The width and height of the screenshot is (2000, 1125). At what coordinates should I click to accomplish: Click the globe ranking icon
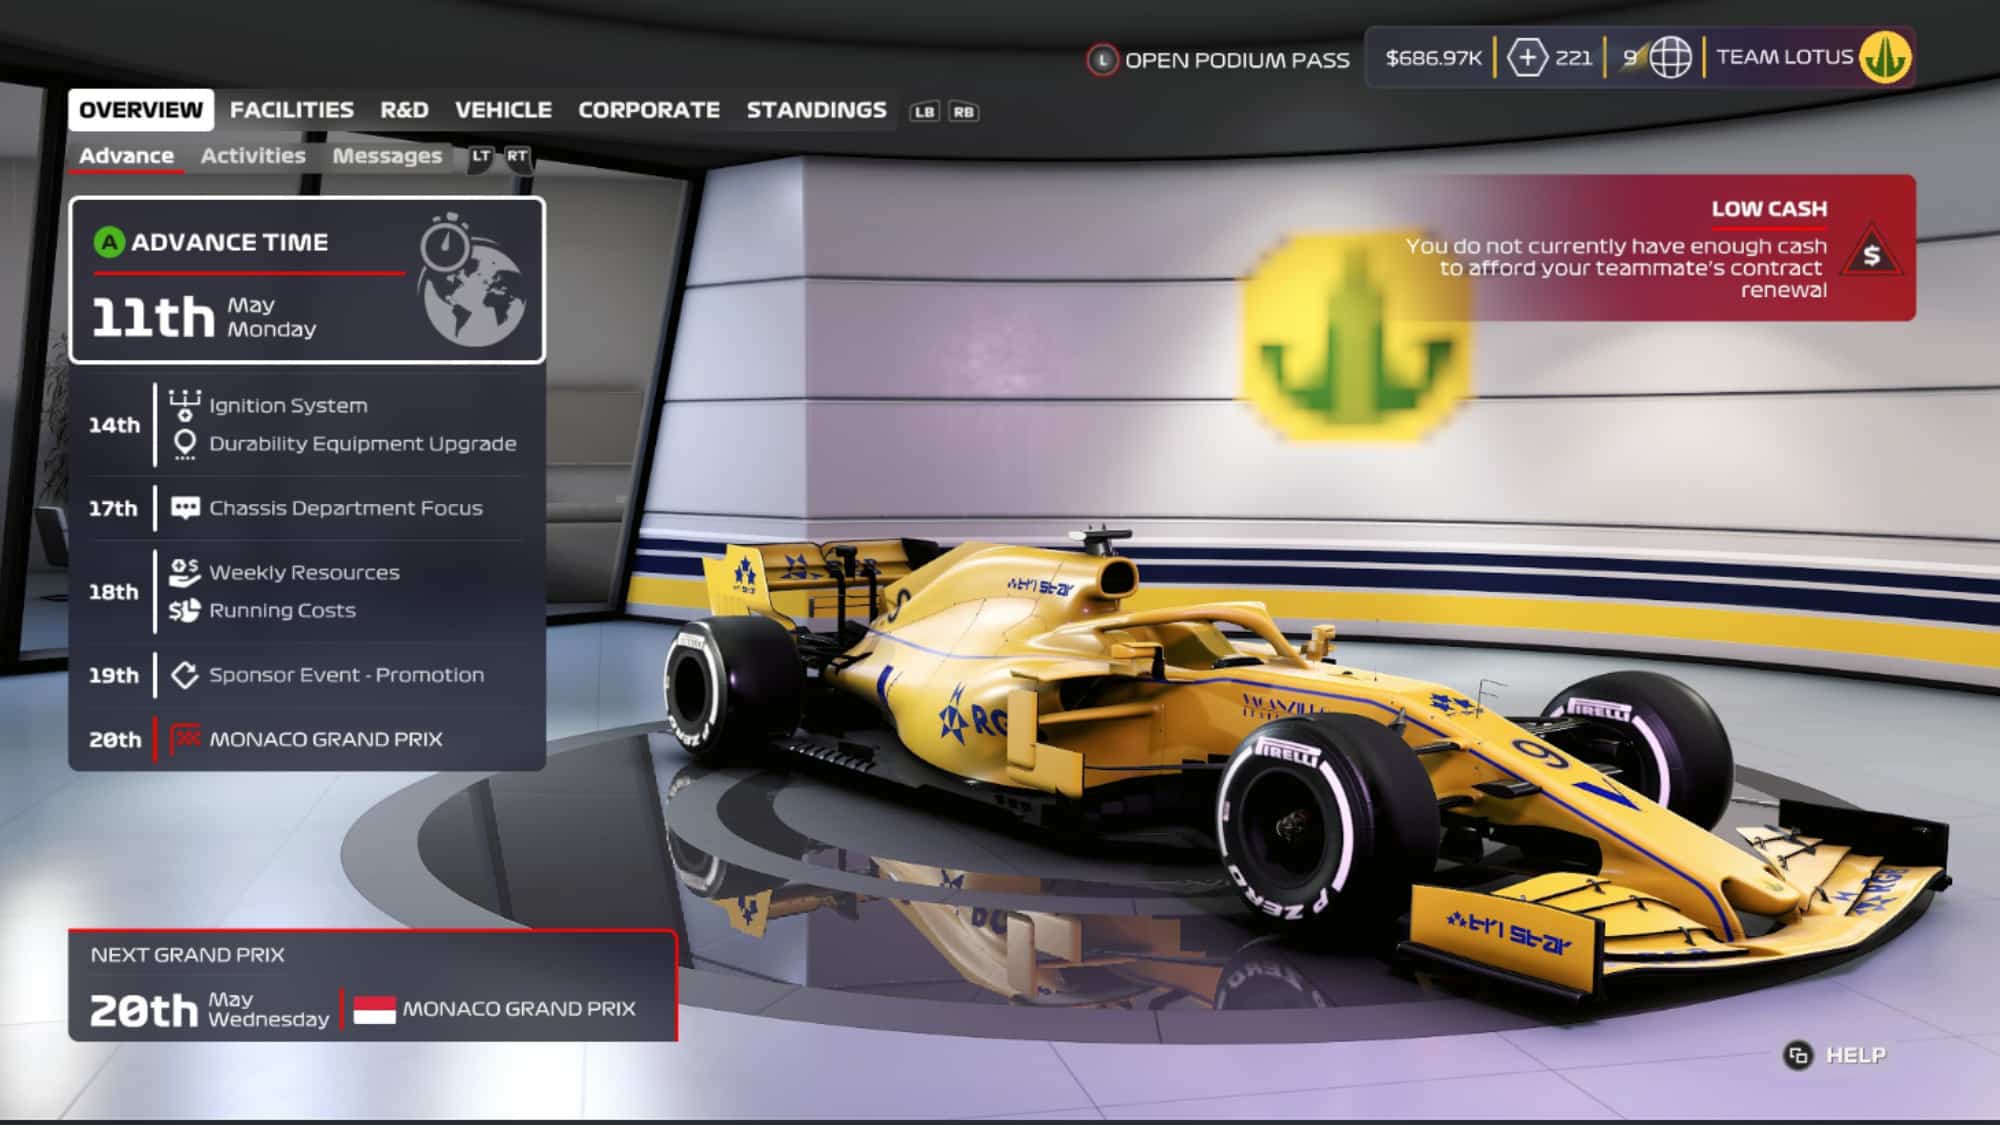click(x=1670, y=58)
